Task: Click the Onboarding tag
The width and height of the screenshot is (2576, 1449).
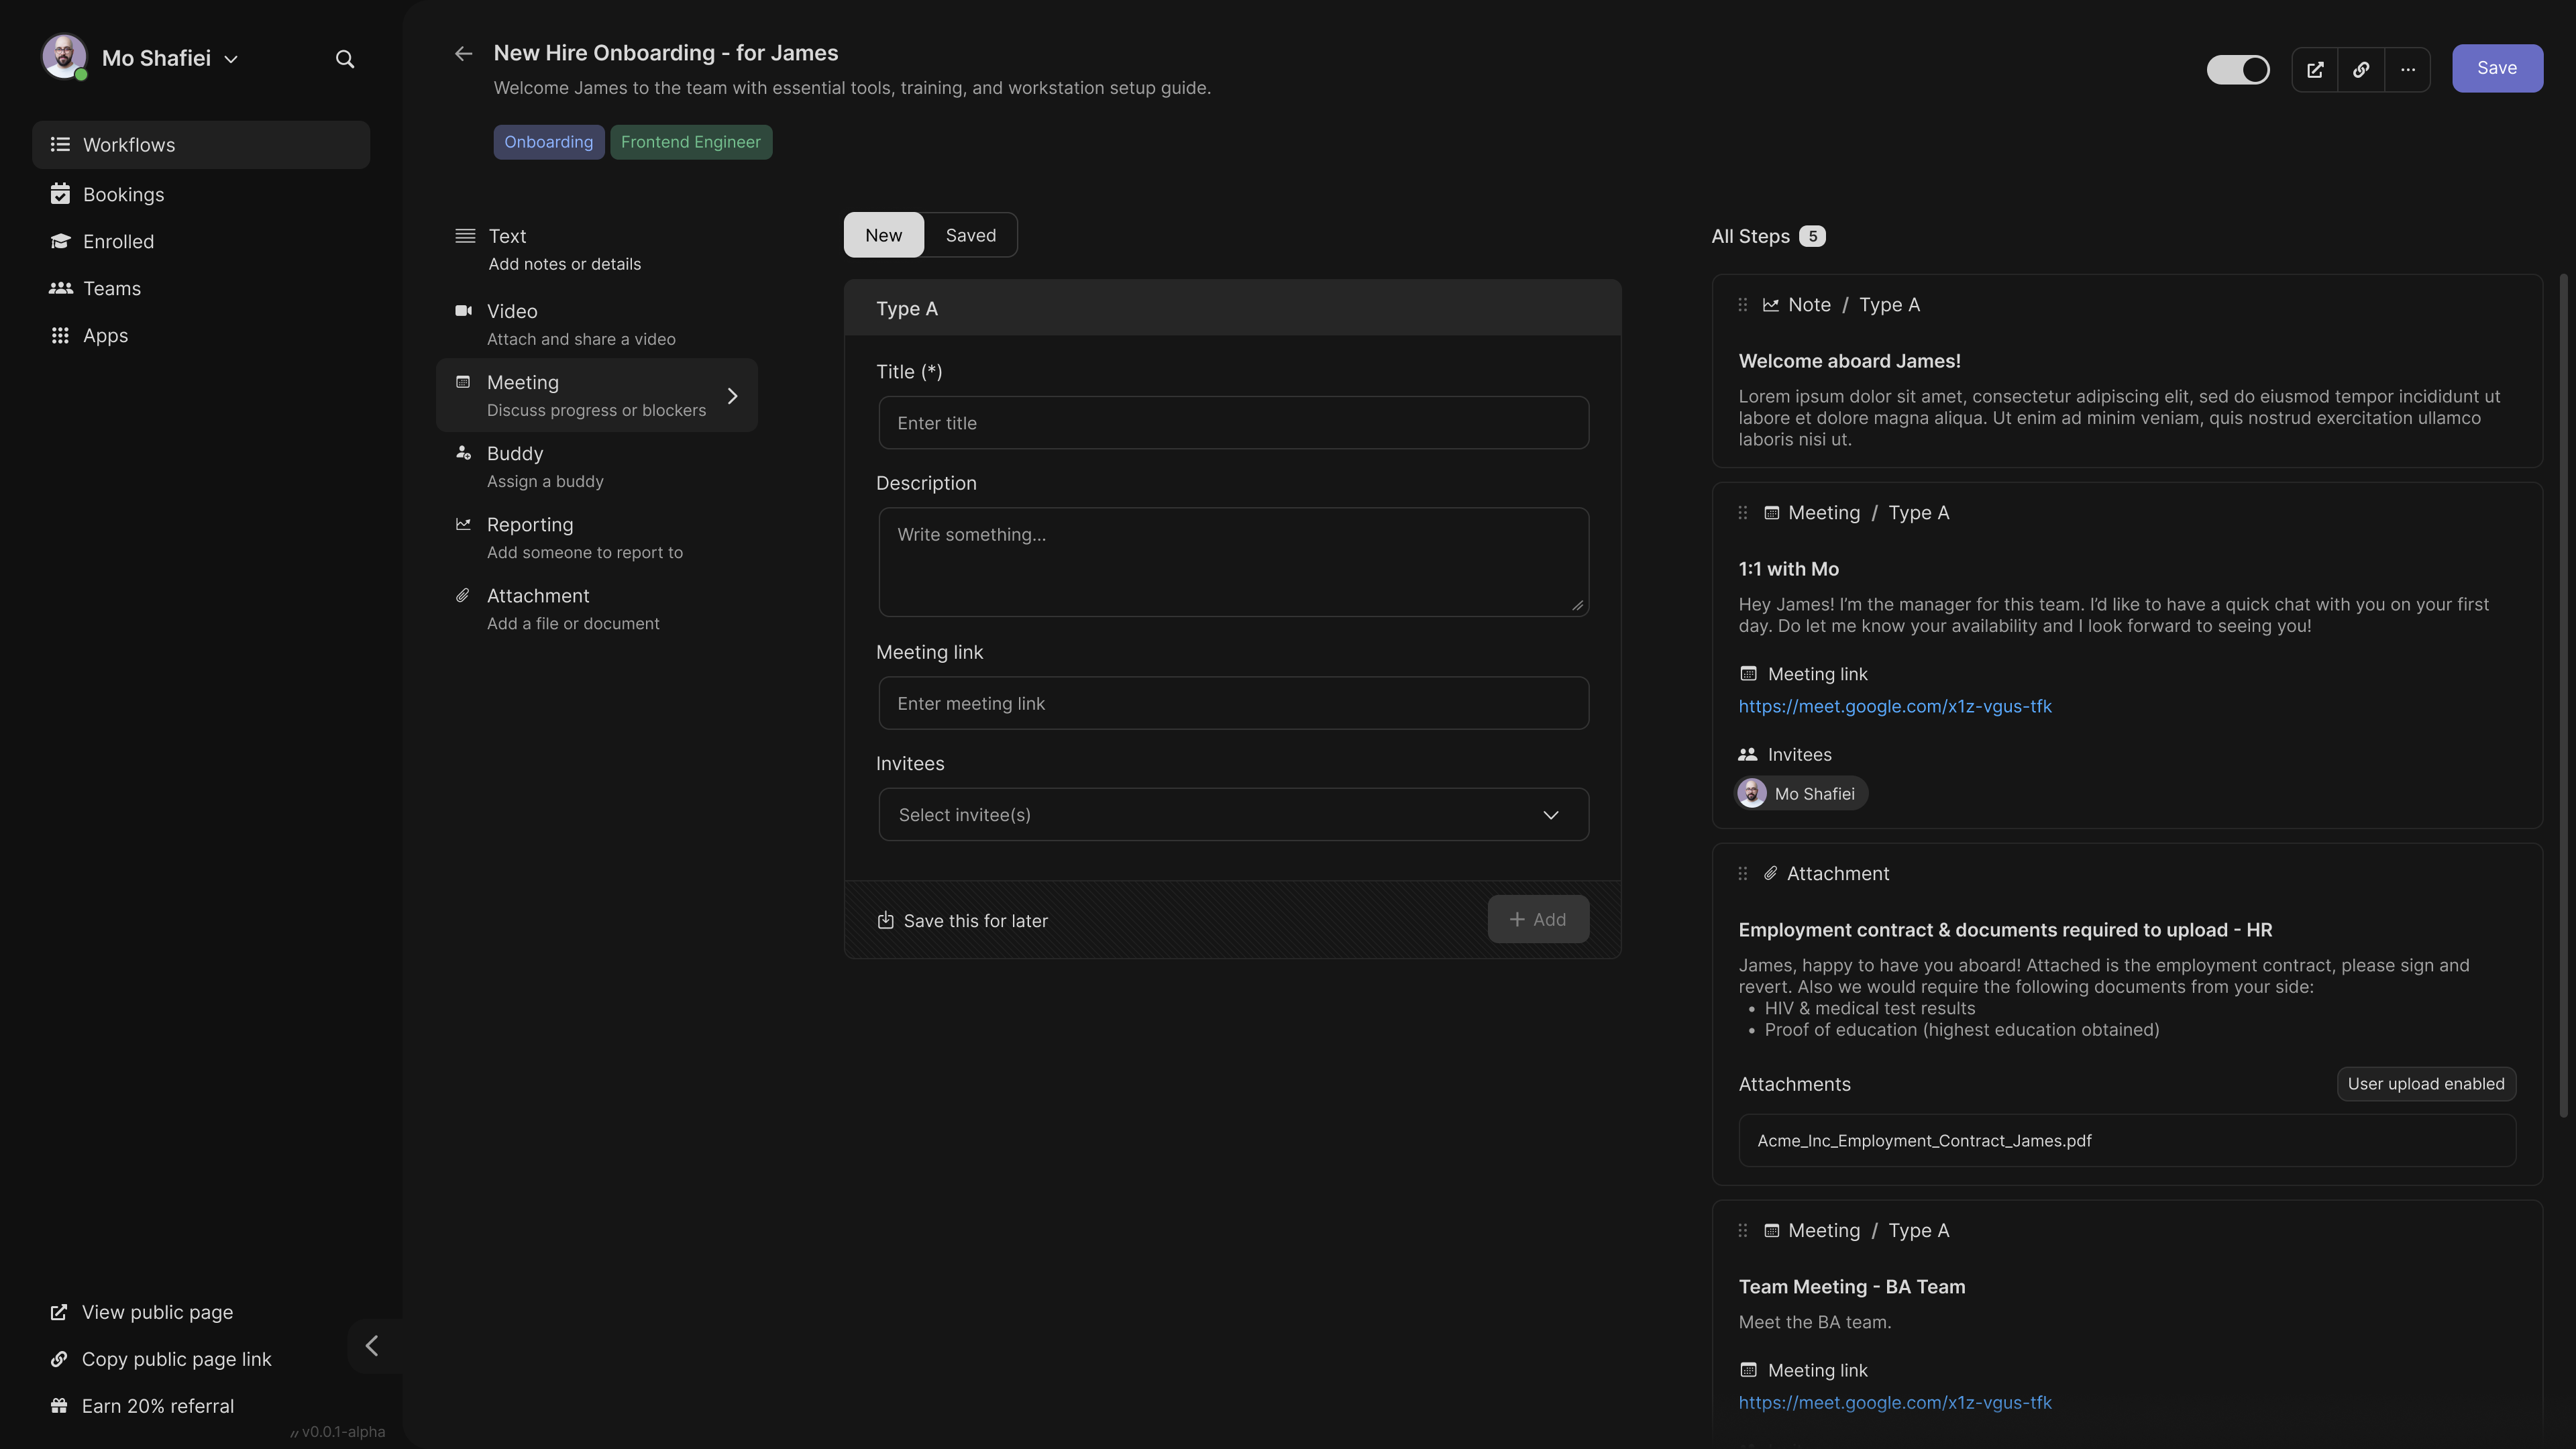Action: coord(548,142)
